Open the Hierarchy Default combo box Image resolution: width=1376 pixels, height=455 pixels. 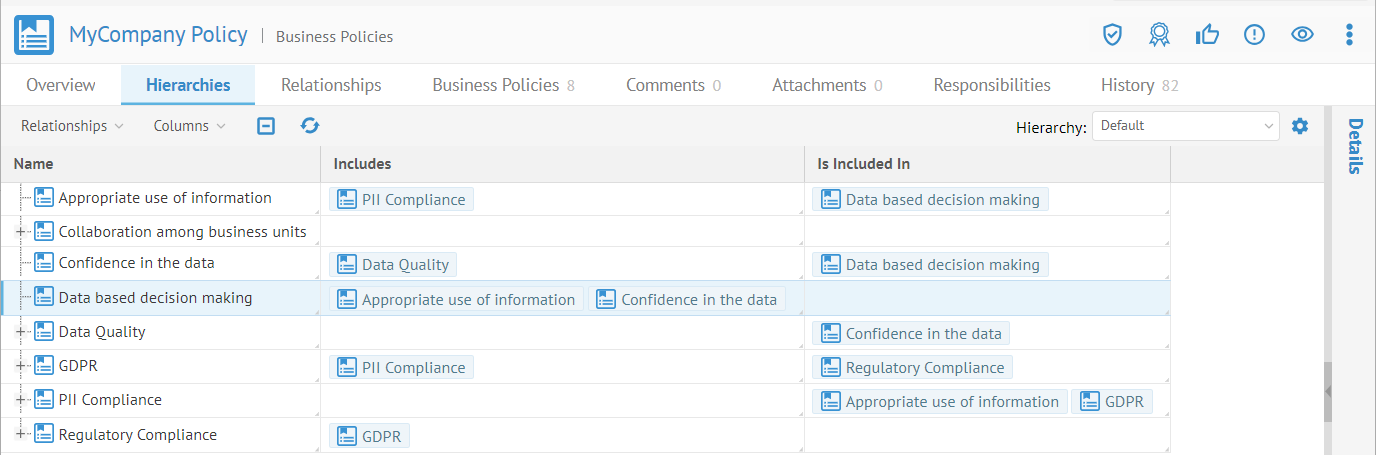1185,126
